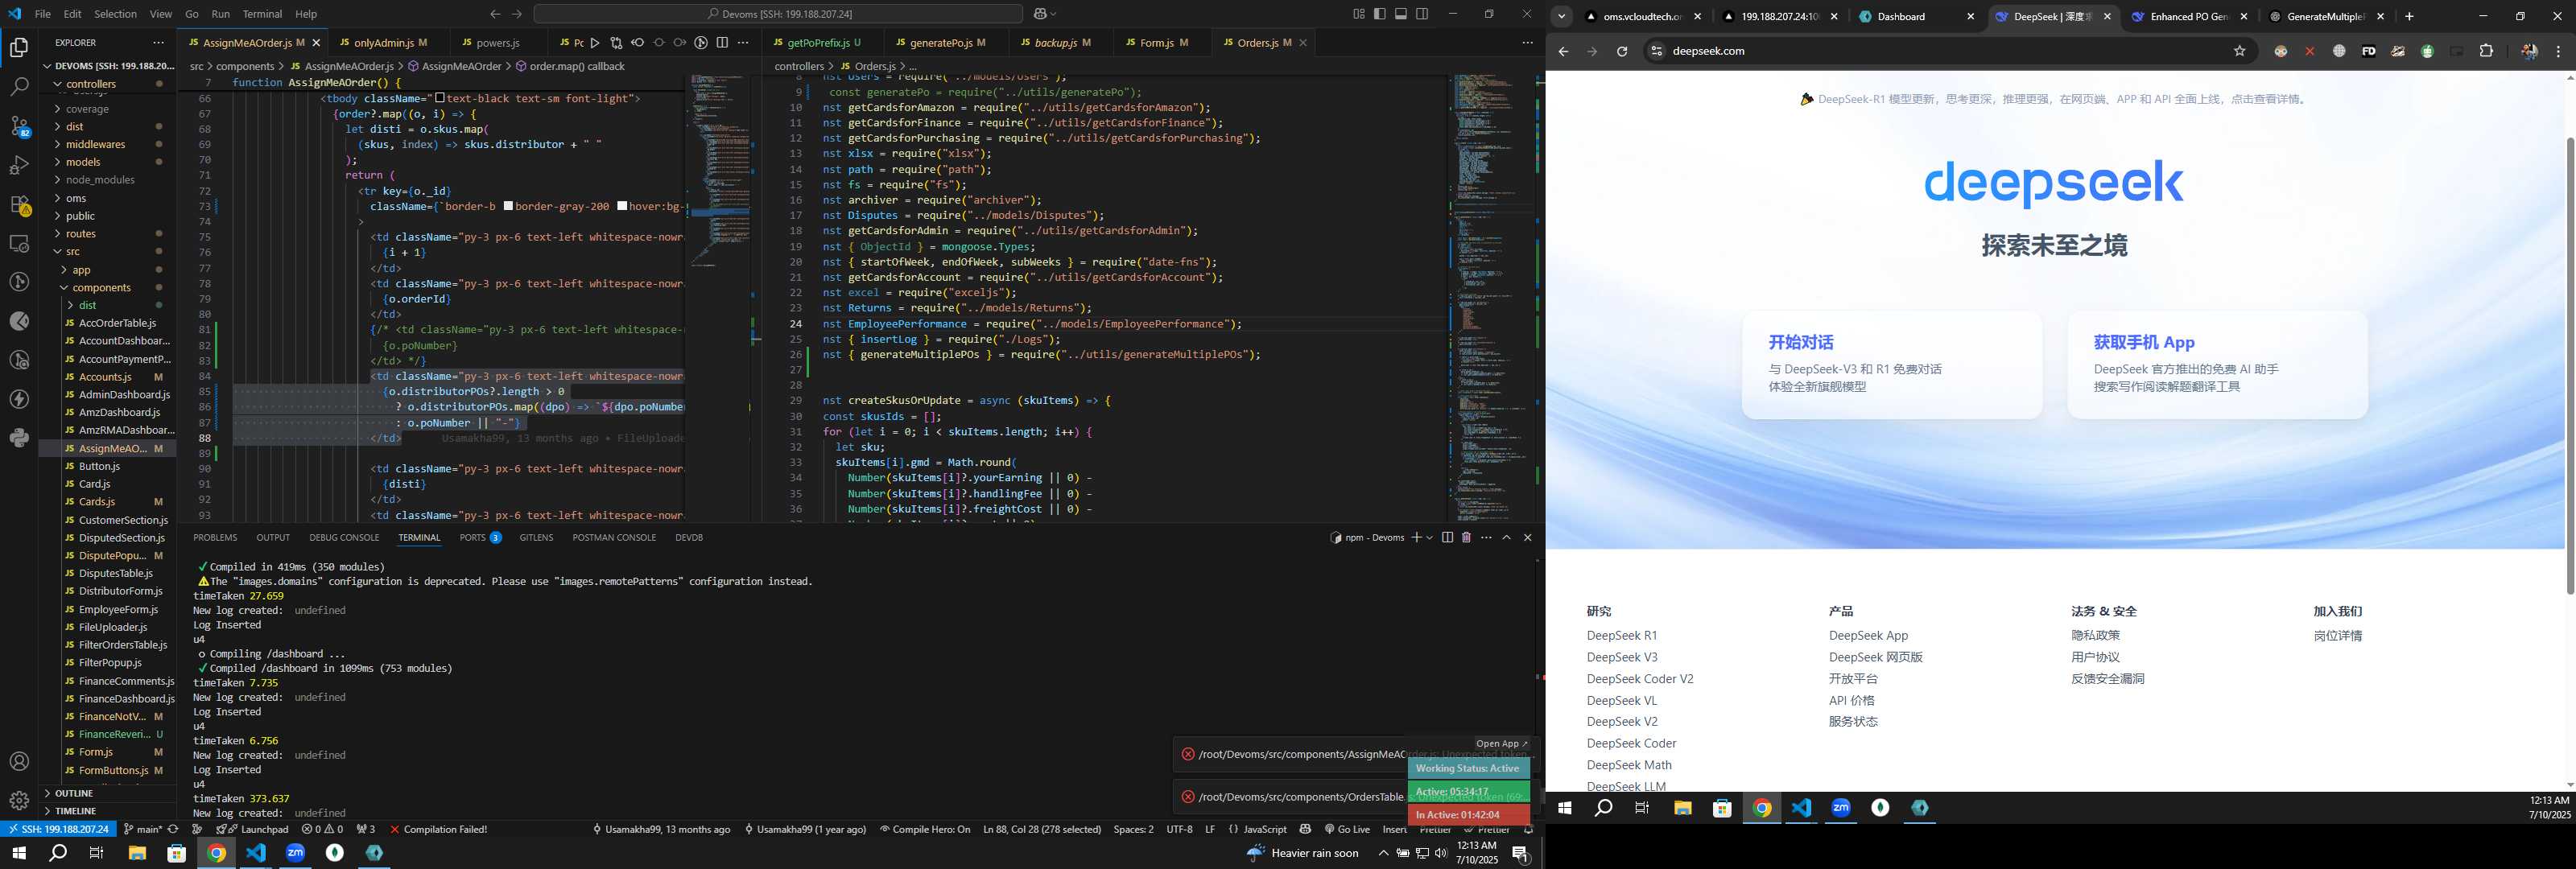2576x869 pixels.
Task: Click Go Forward arrow in VS Code title bar
Action: pyautogui.click(x=517, y=14)
